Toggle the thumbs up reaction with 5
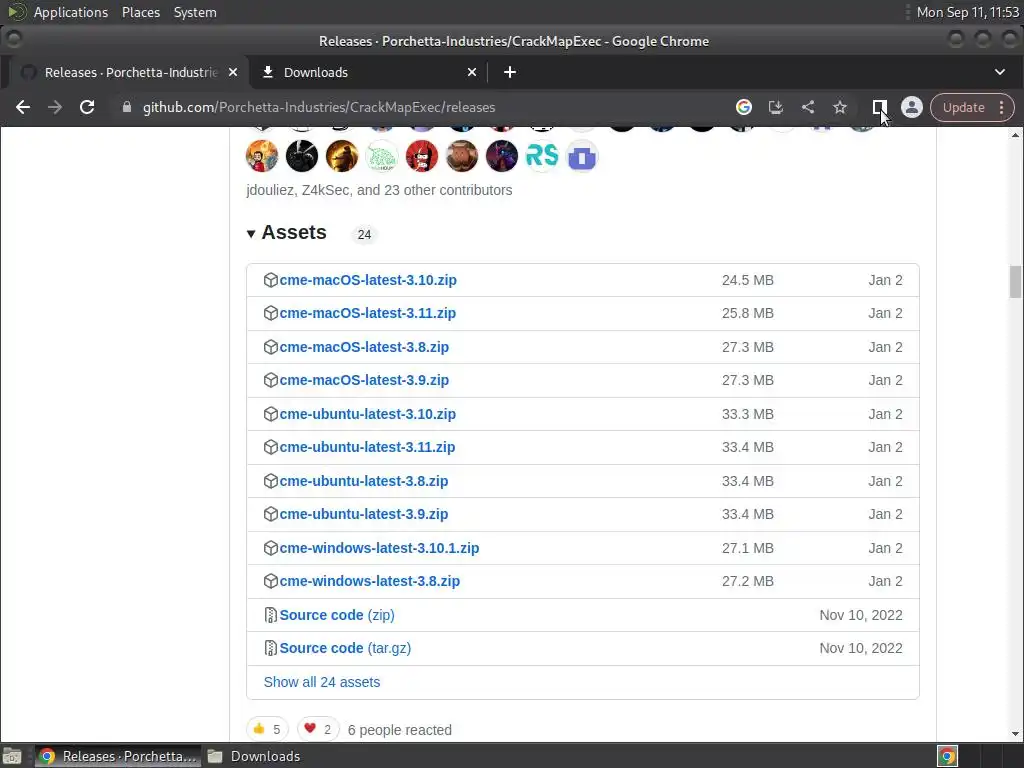This screenshot has height=768, width=1024. coord(267,729)
